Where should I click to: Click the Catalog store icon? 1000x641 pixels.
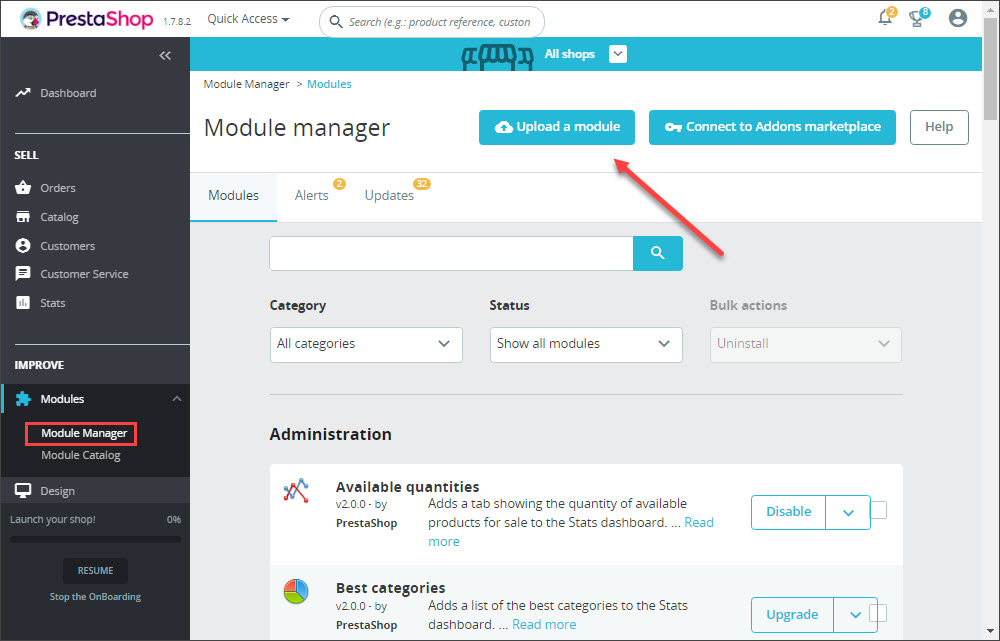point(23,217)
